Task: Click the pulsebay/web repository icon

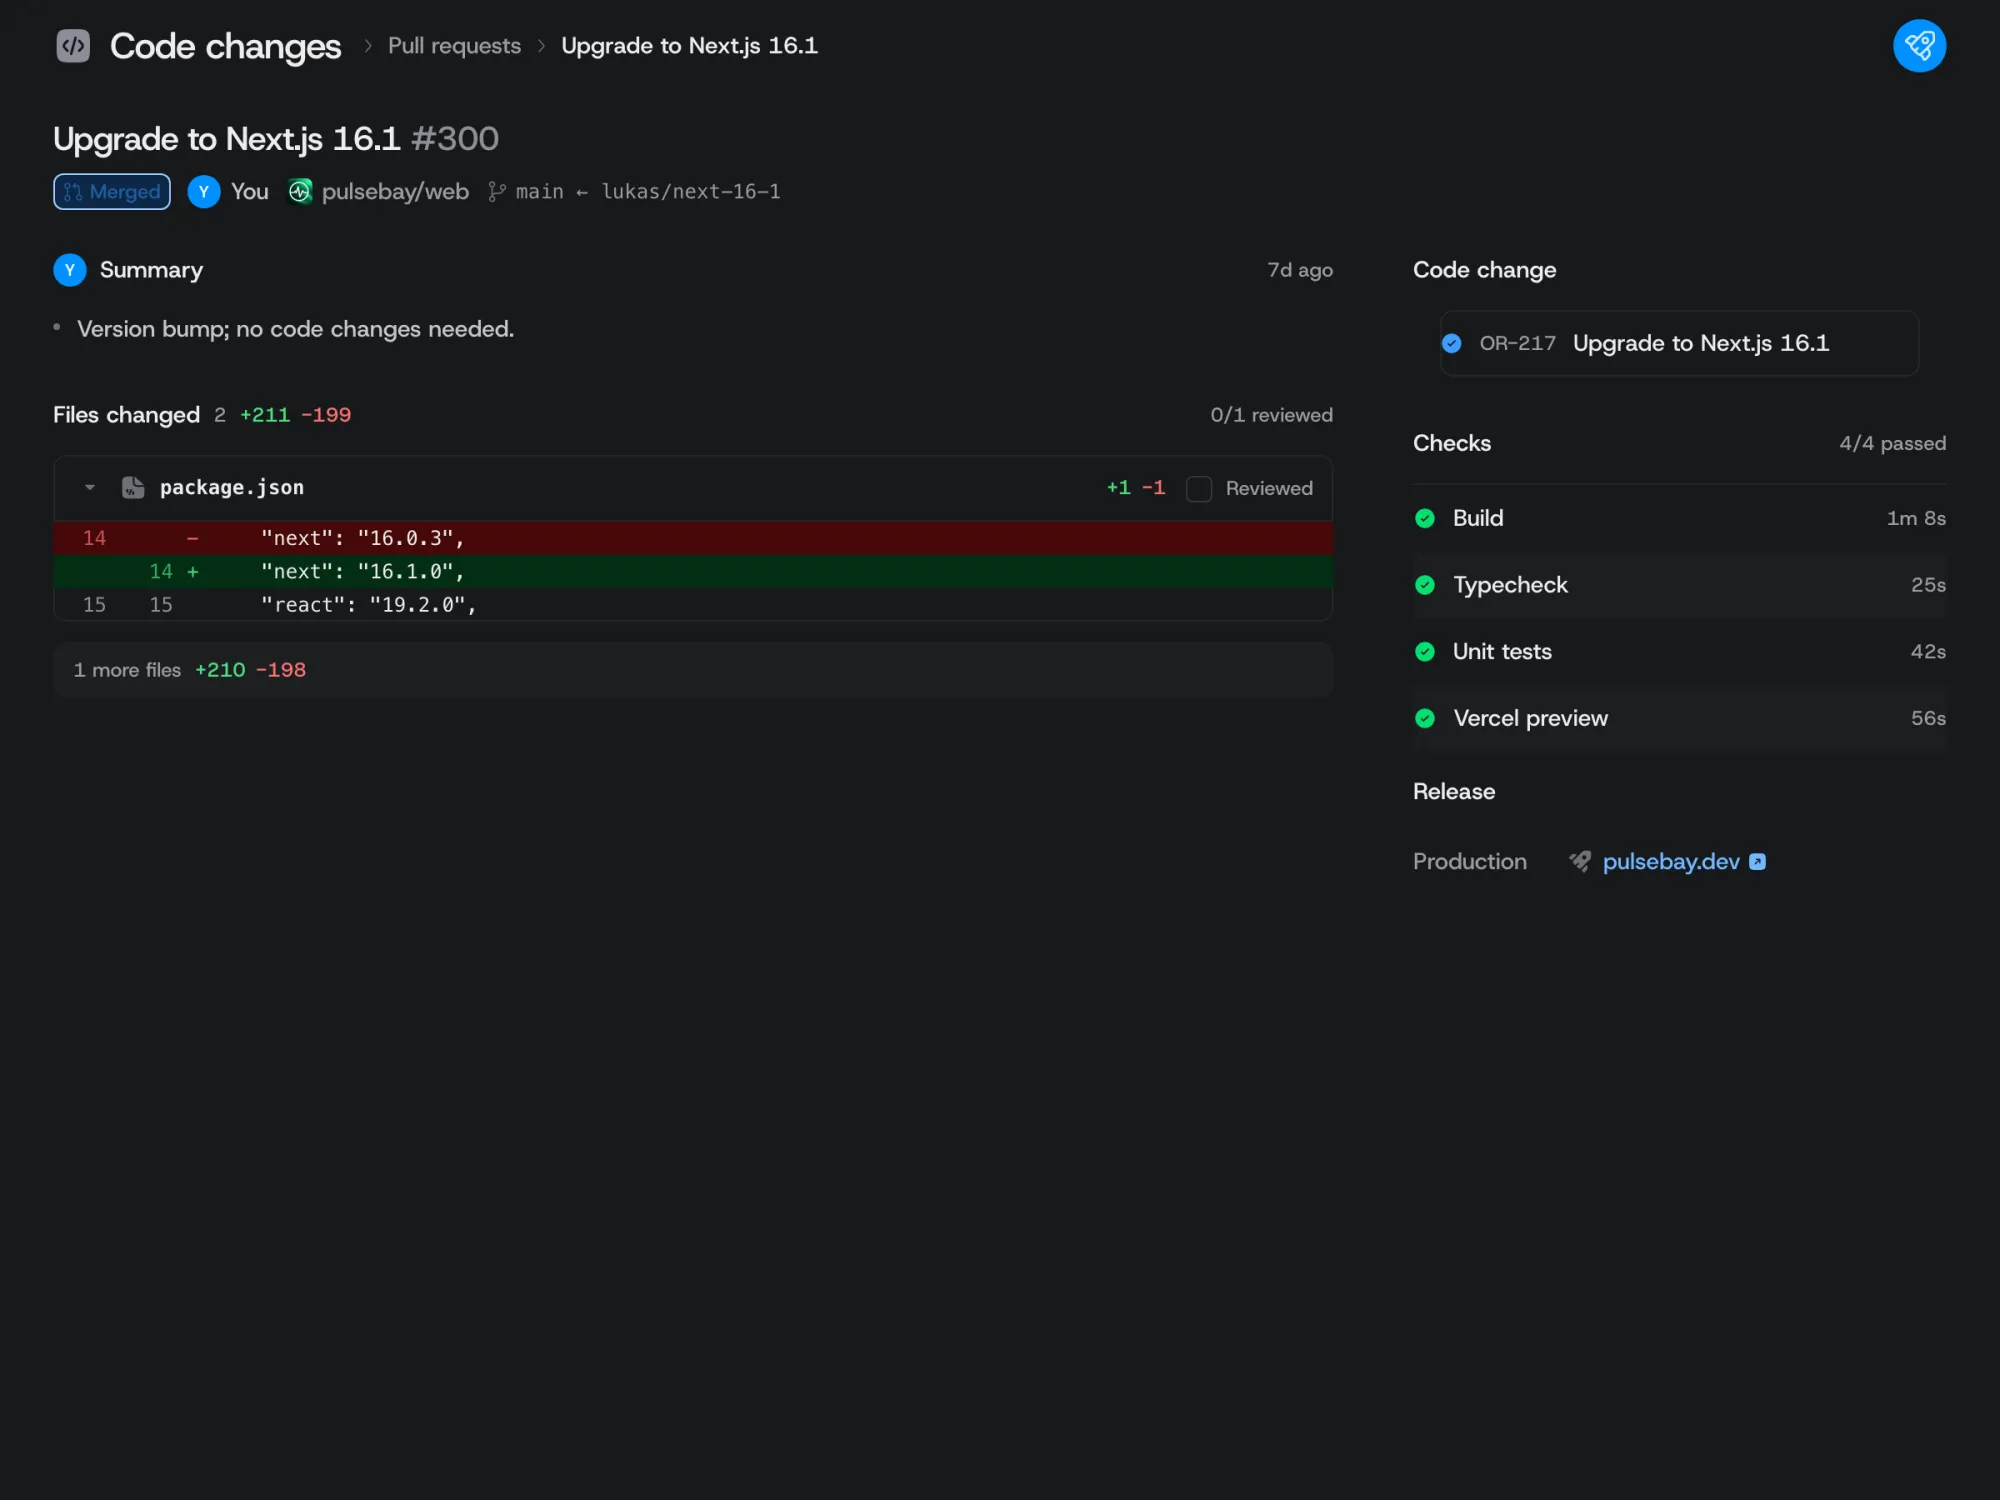Action: pyautogui.click(x=300, y=192)
